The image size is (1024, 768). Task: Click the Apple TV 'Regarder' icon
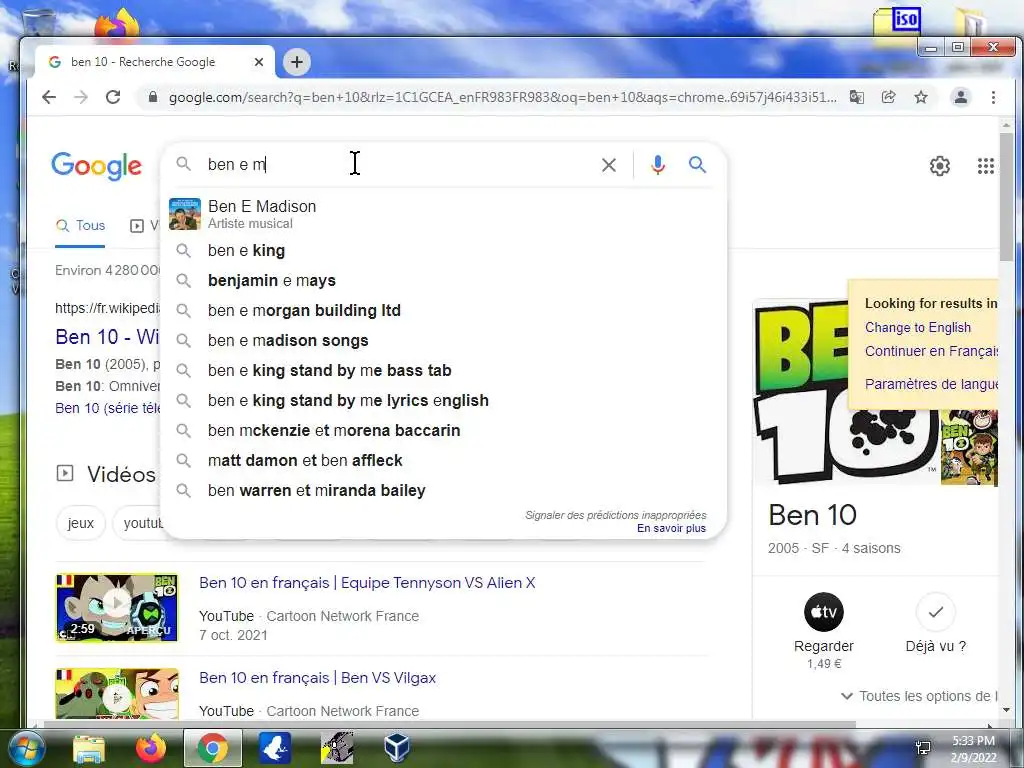(824, 613)
